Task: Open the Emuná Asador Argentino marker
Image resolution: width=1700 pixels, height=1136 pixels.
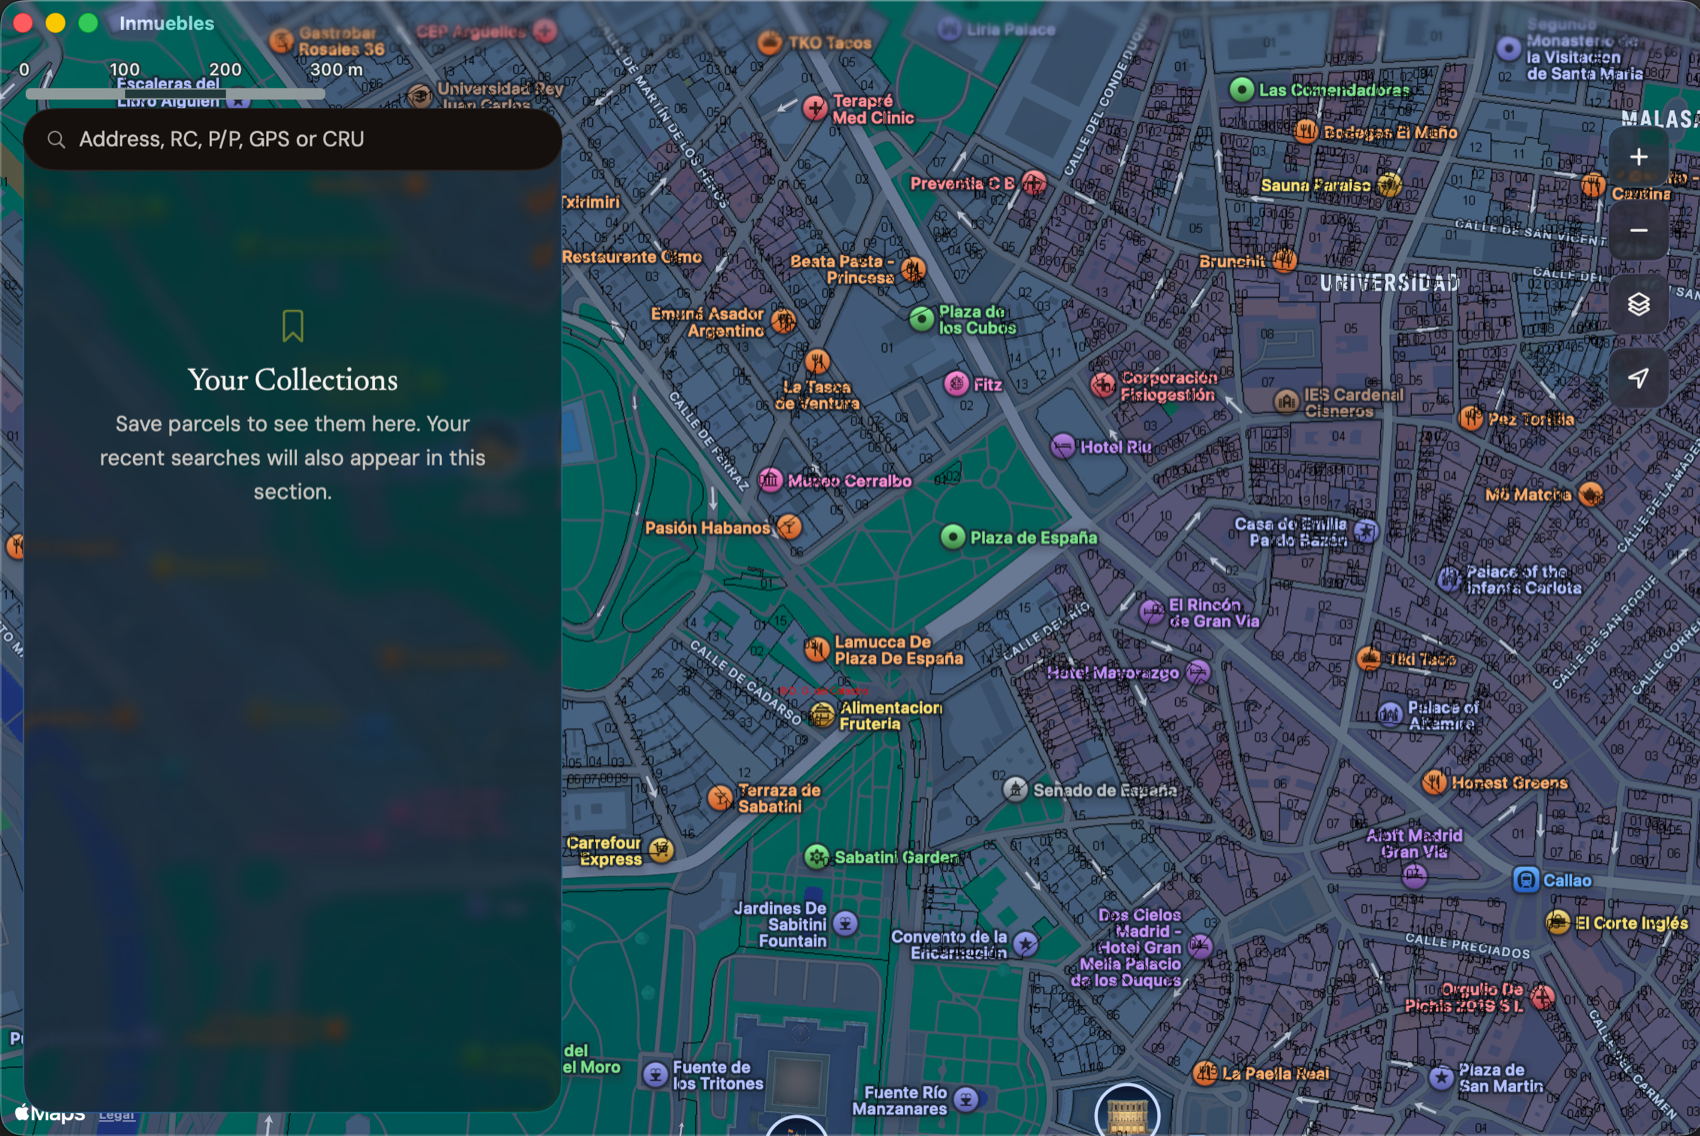Action: (x=784, y=322)
